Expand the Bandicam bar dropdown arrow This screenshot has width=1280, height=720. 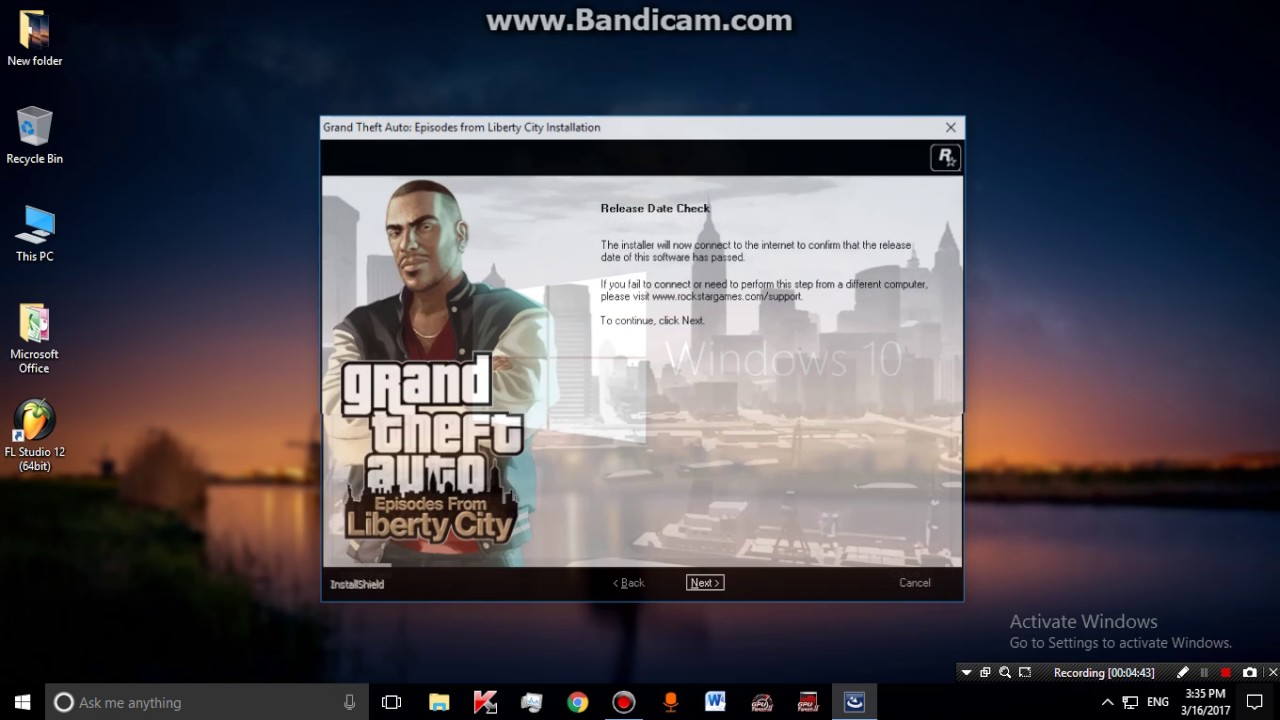[966, 673]
